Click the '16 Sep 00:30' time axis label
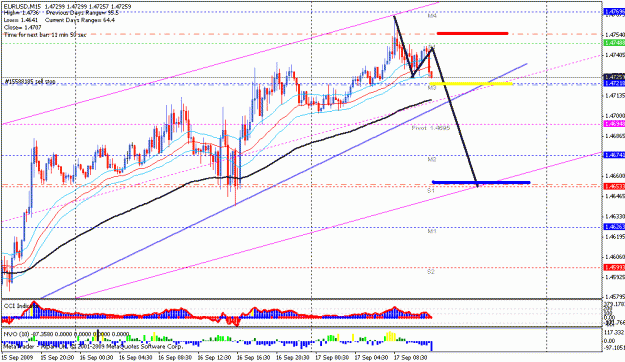The height and width of the screenshot is (362, 625). click(x=96, y=358)
